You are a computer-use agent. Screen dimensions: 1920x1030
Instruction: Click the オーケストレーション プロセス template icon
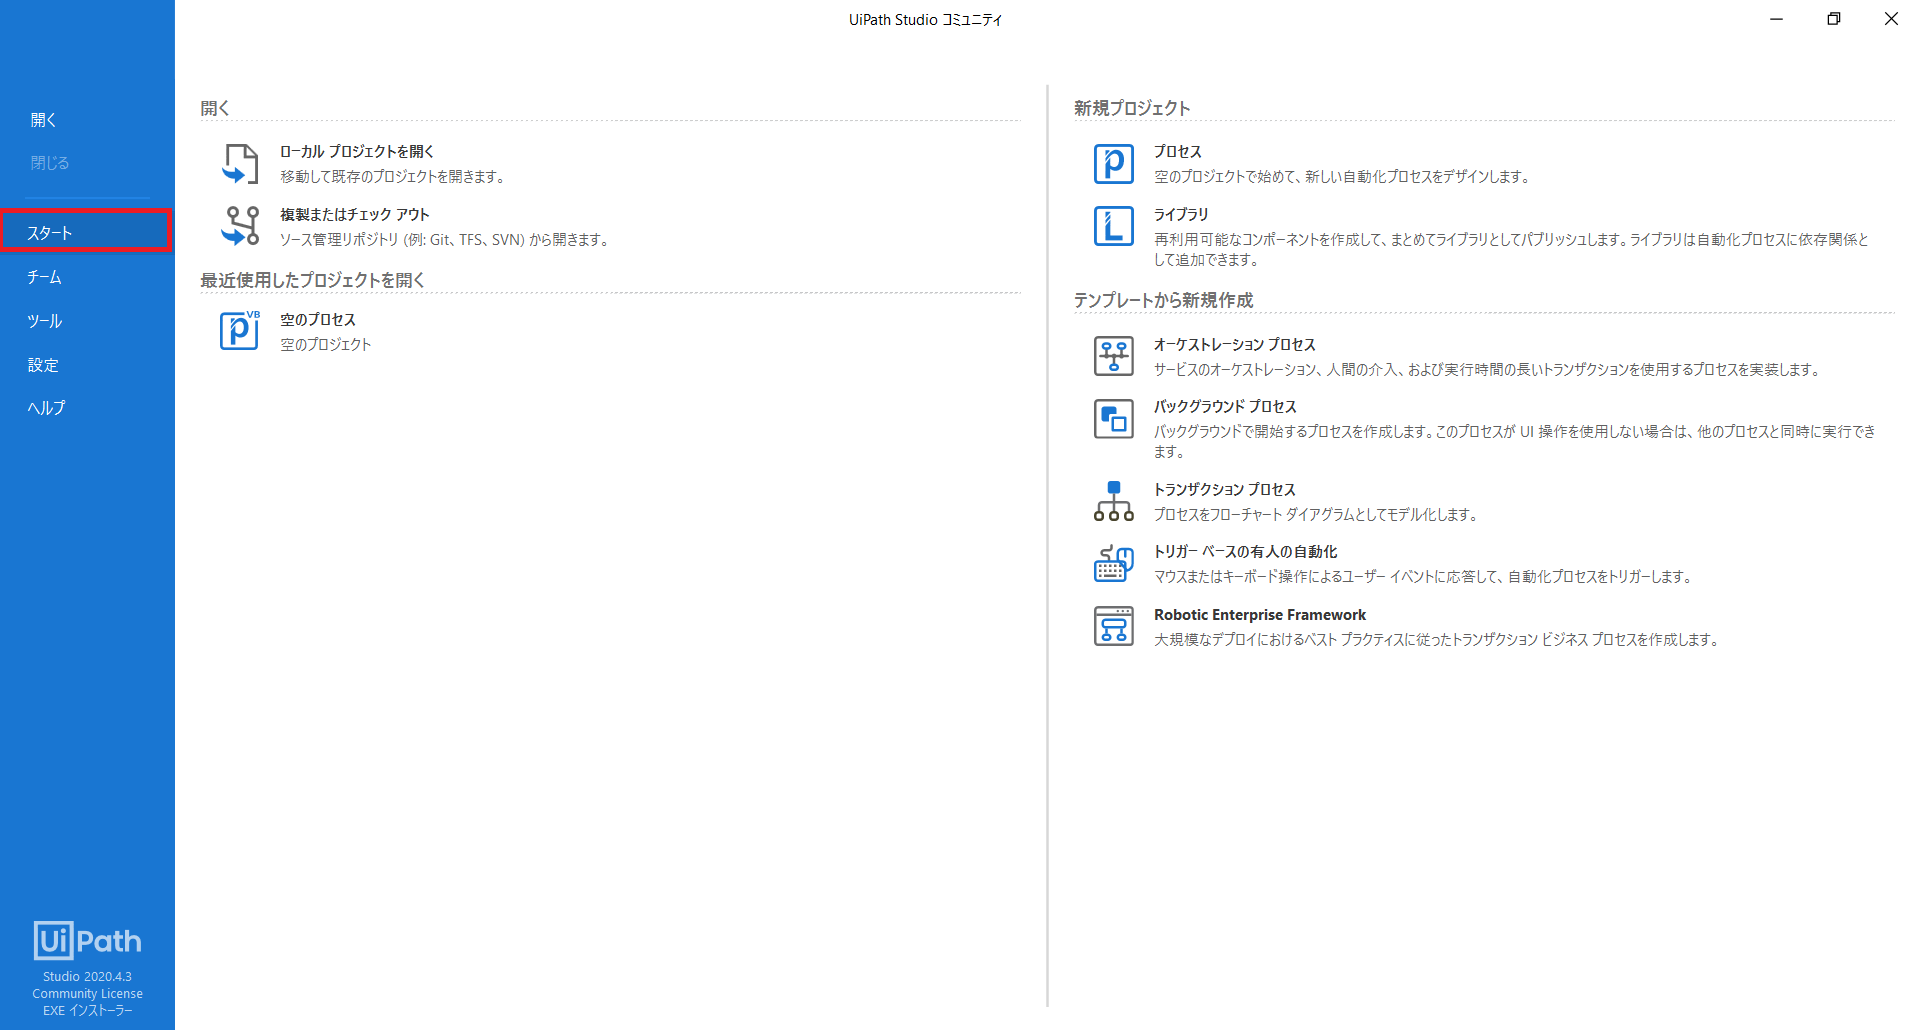(x=1113, y=356)
